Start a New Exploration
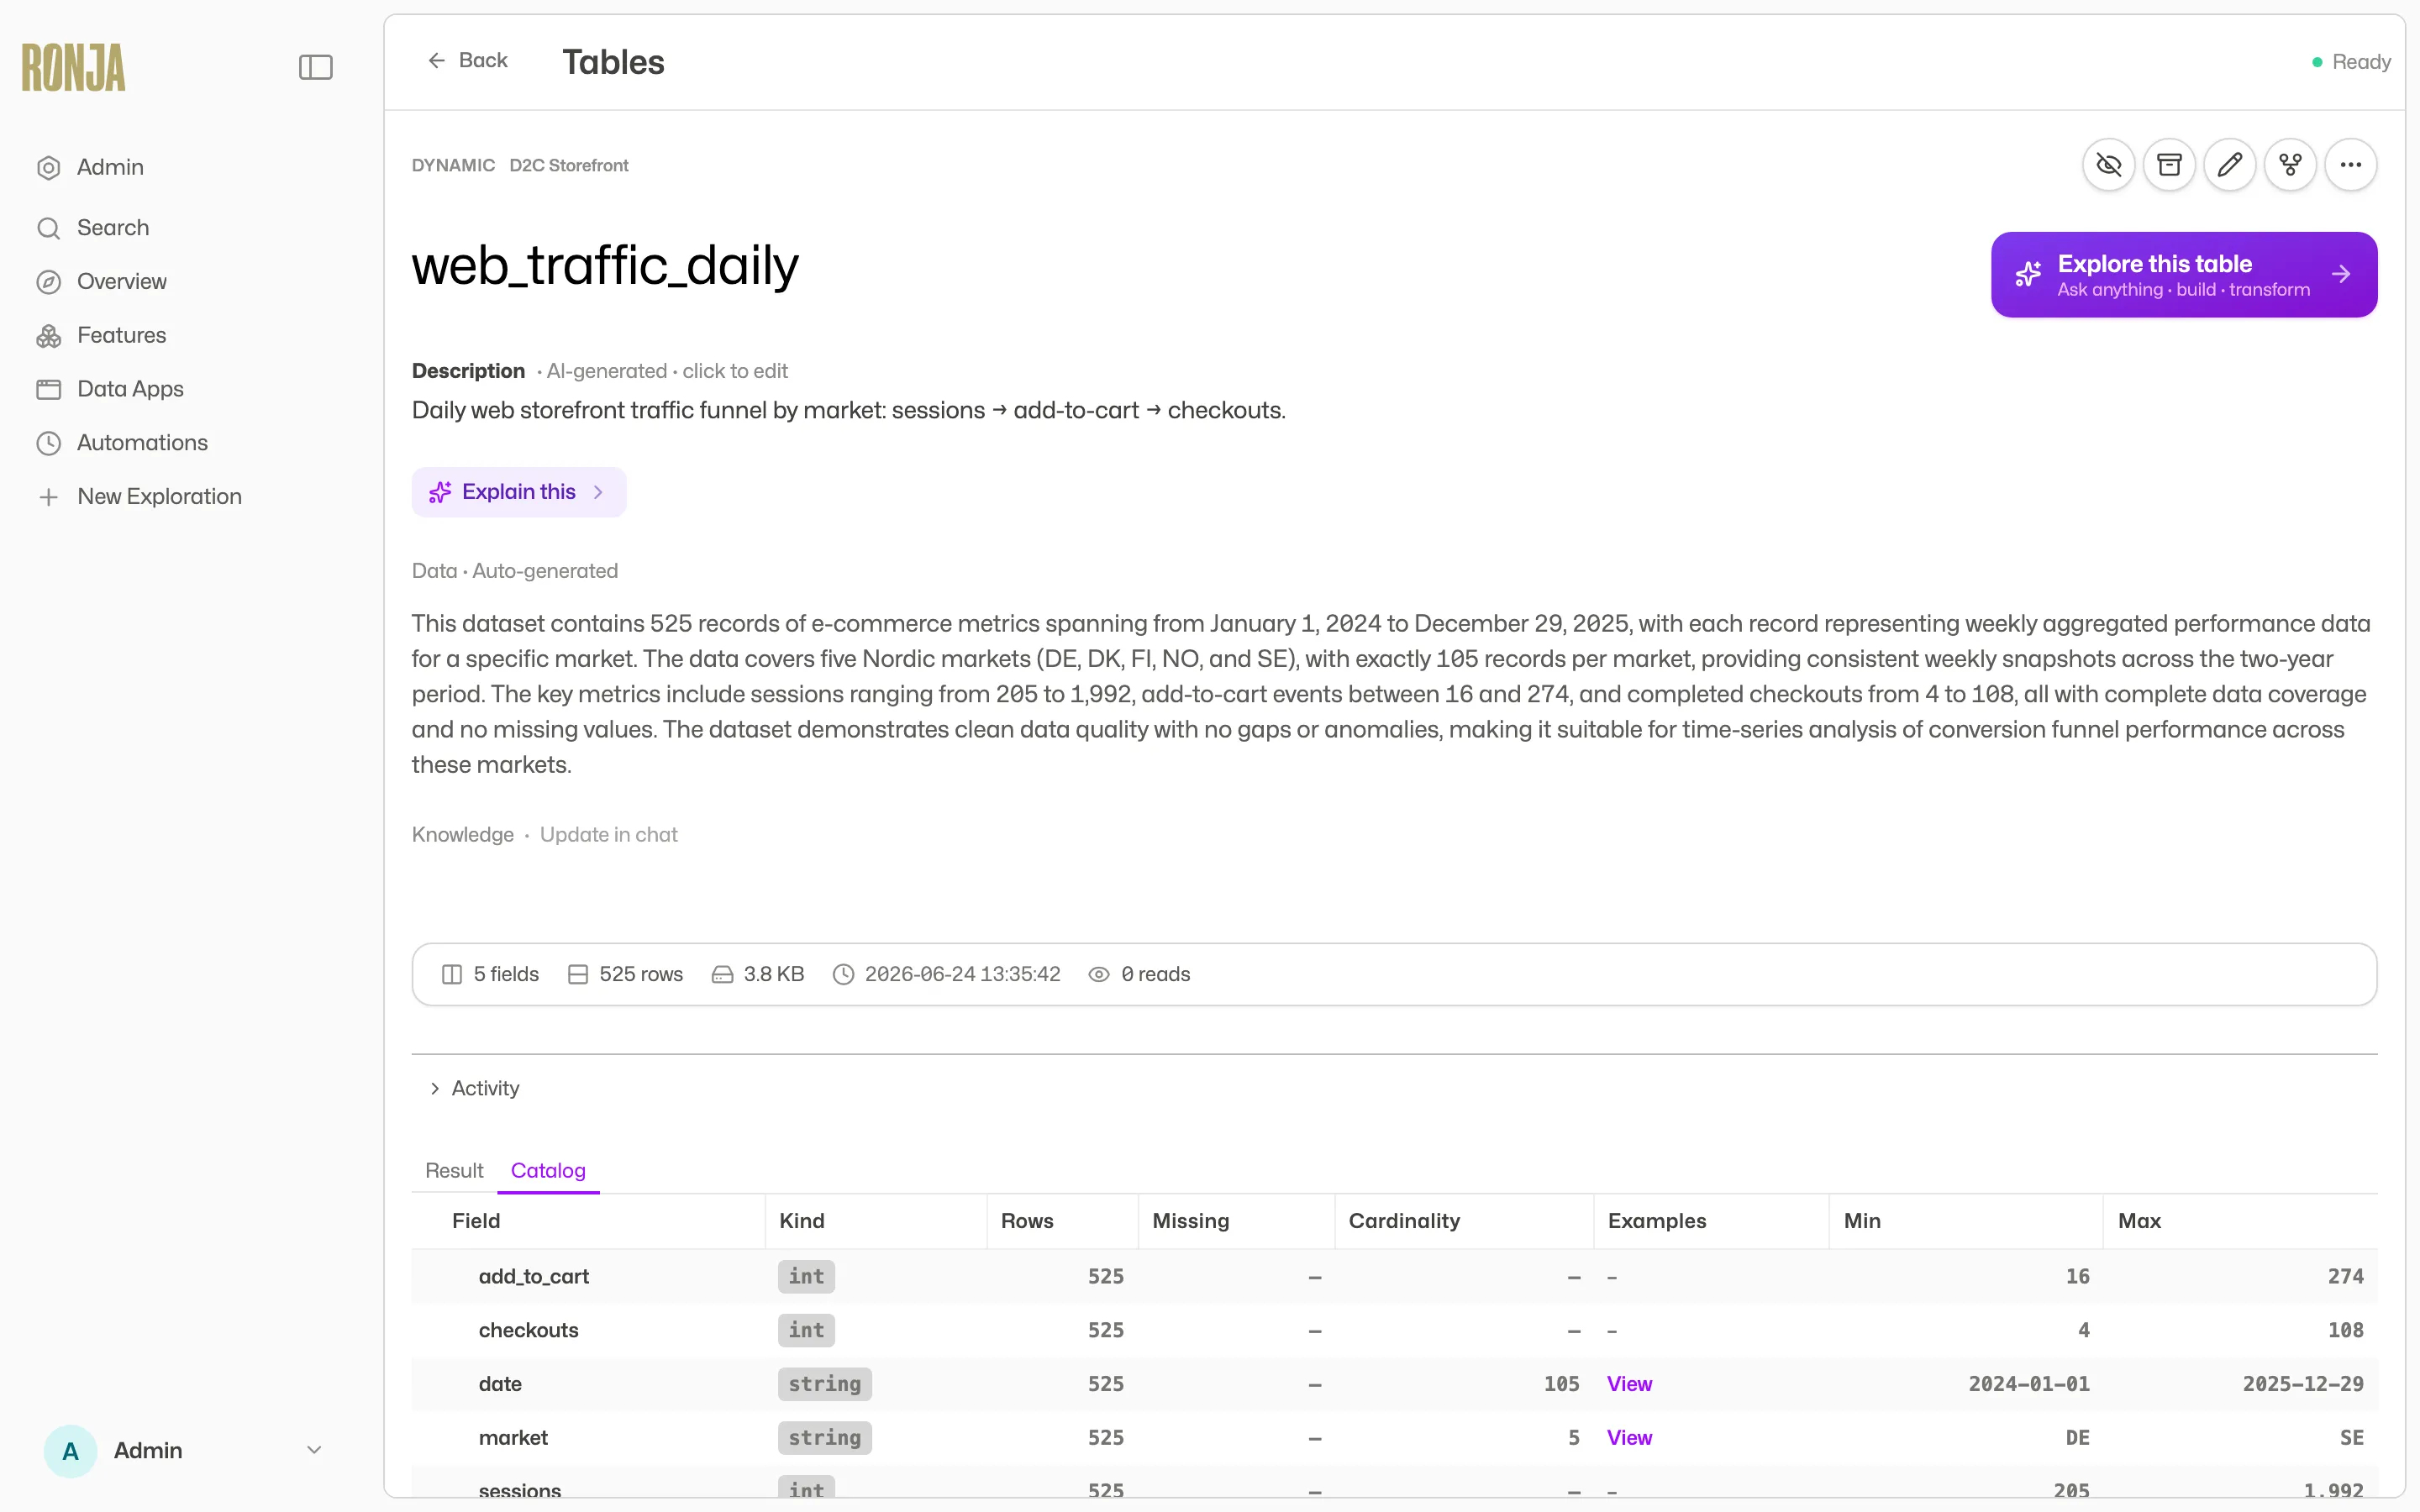The width and height of the screenshot is (2420, 1512). (x=139, y=497)
